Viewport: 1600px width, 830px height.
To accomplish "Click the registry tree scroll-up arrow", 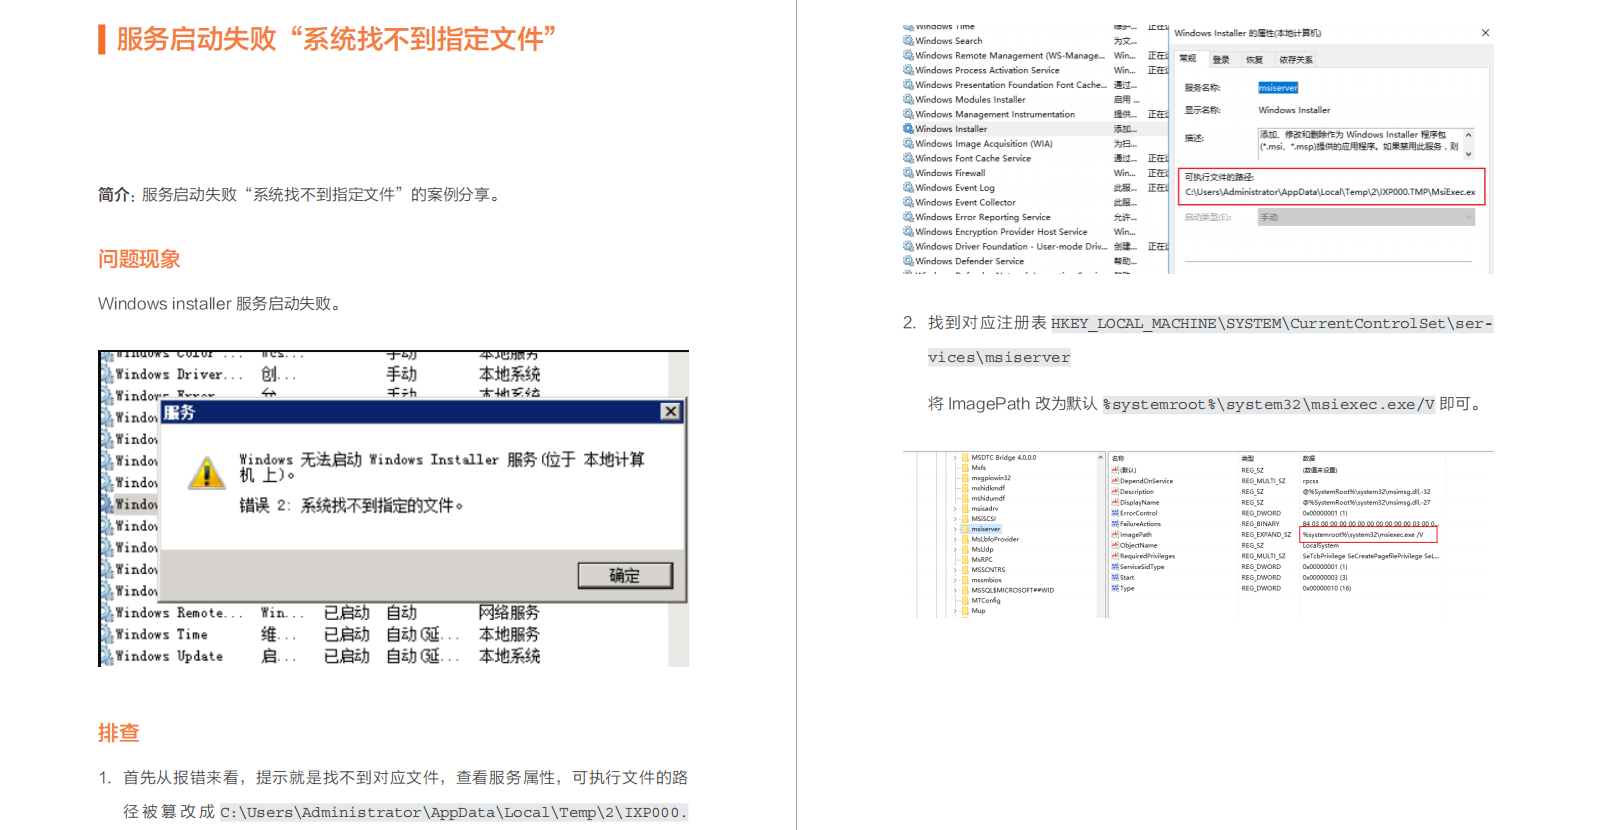I will click(x=1100, y=458).
